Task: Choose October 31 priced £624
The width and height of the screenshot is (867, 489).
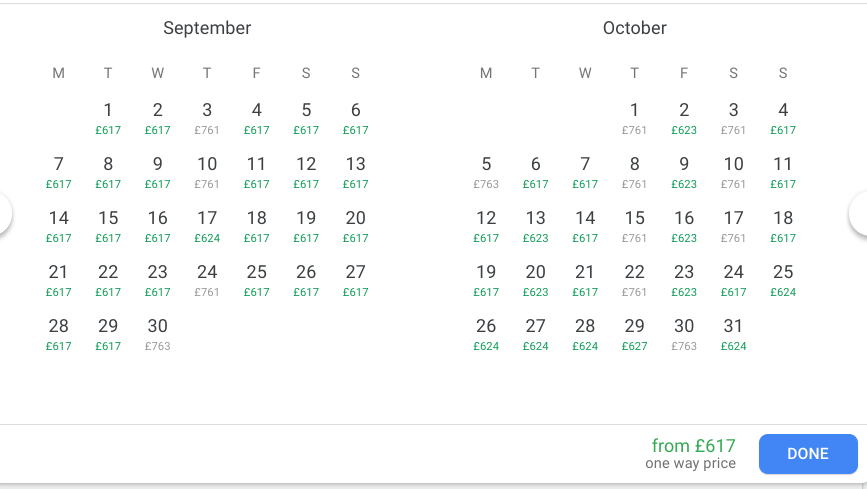Action: point(734,333)
